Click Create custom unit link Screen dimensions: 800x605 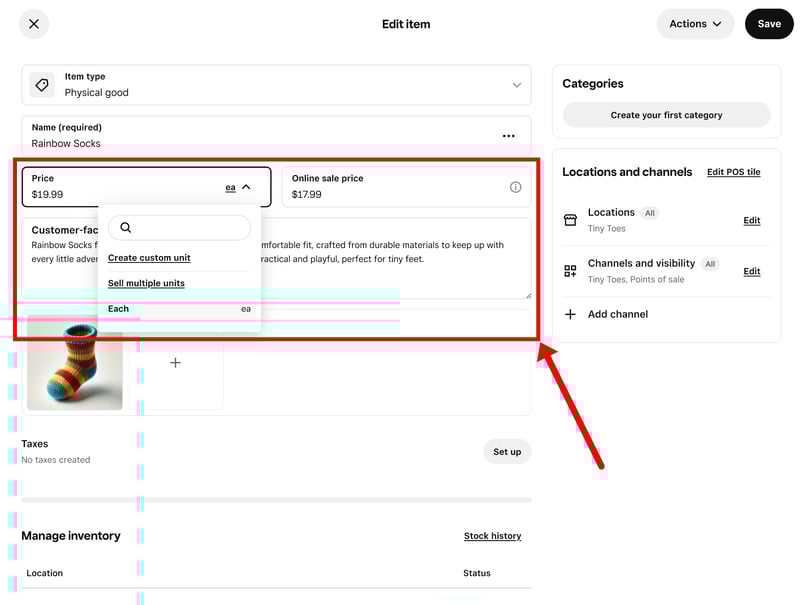coord(149,258)
